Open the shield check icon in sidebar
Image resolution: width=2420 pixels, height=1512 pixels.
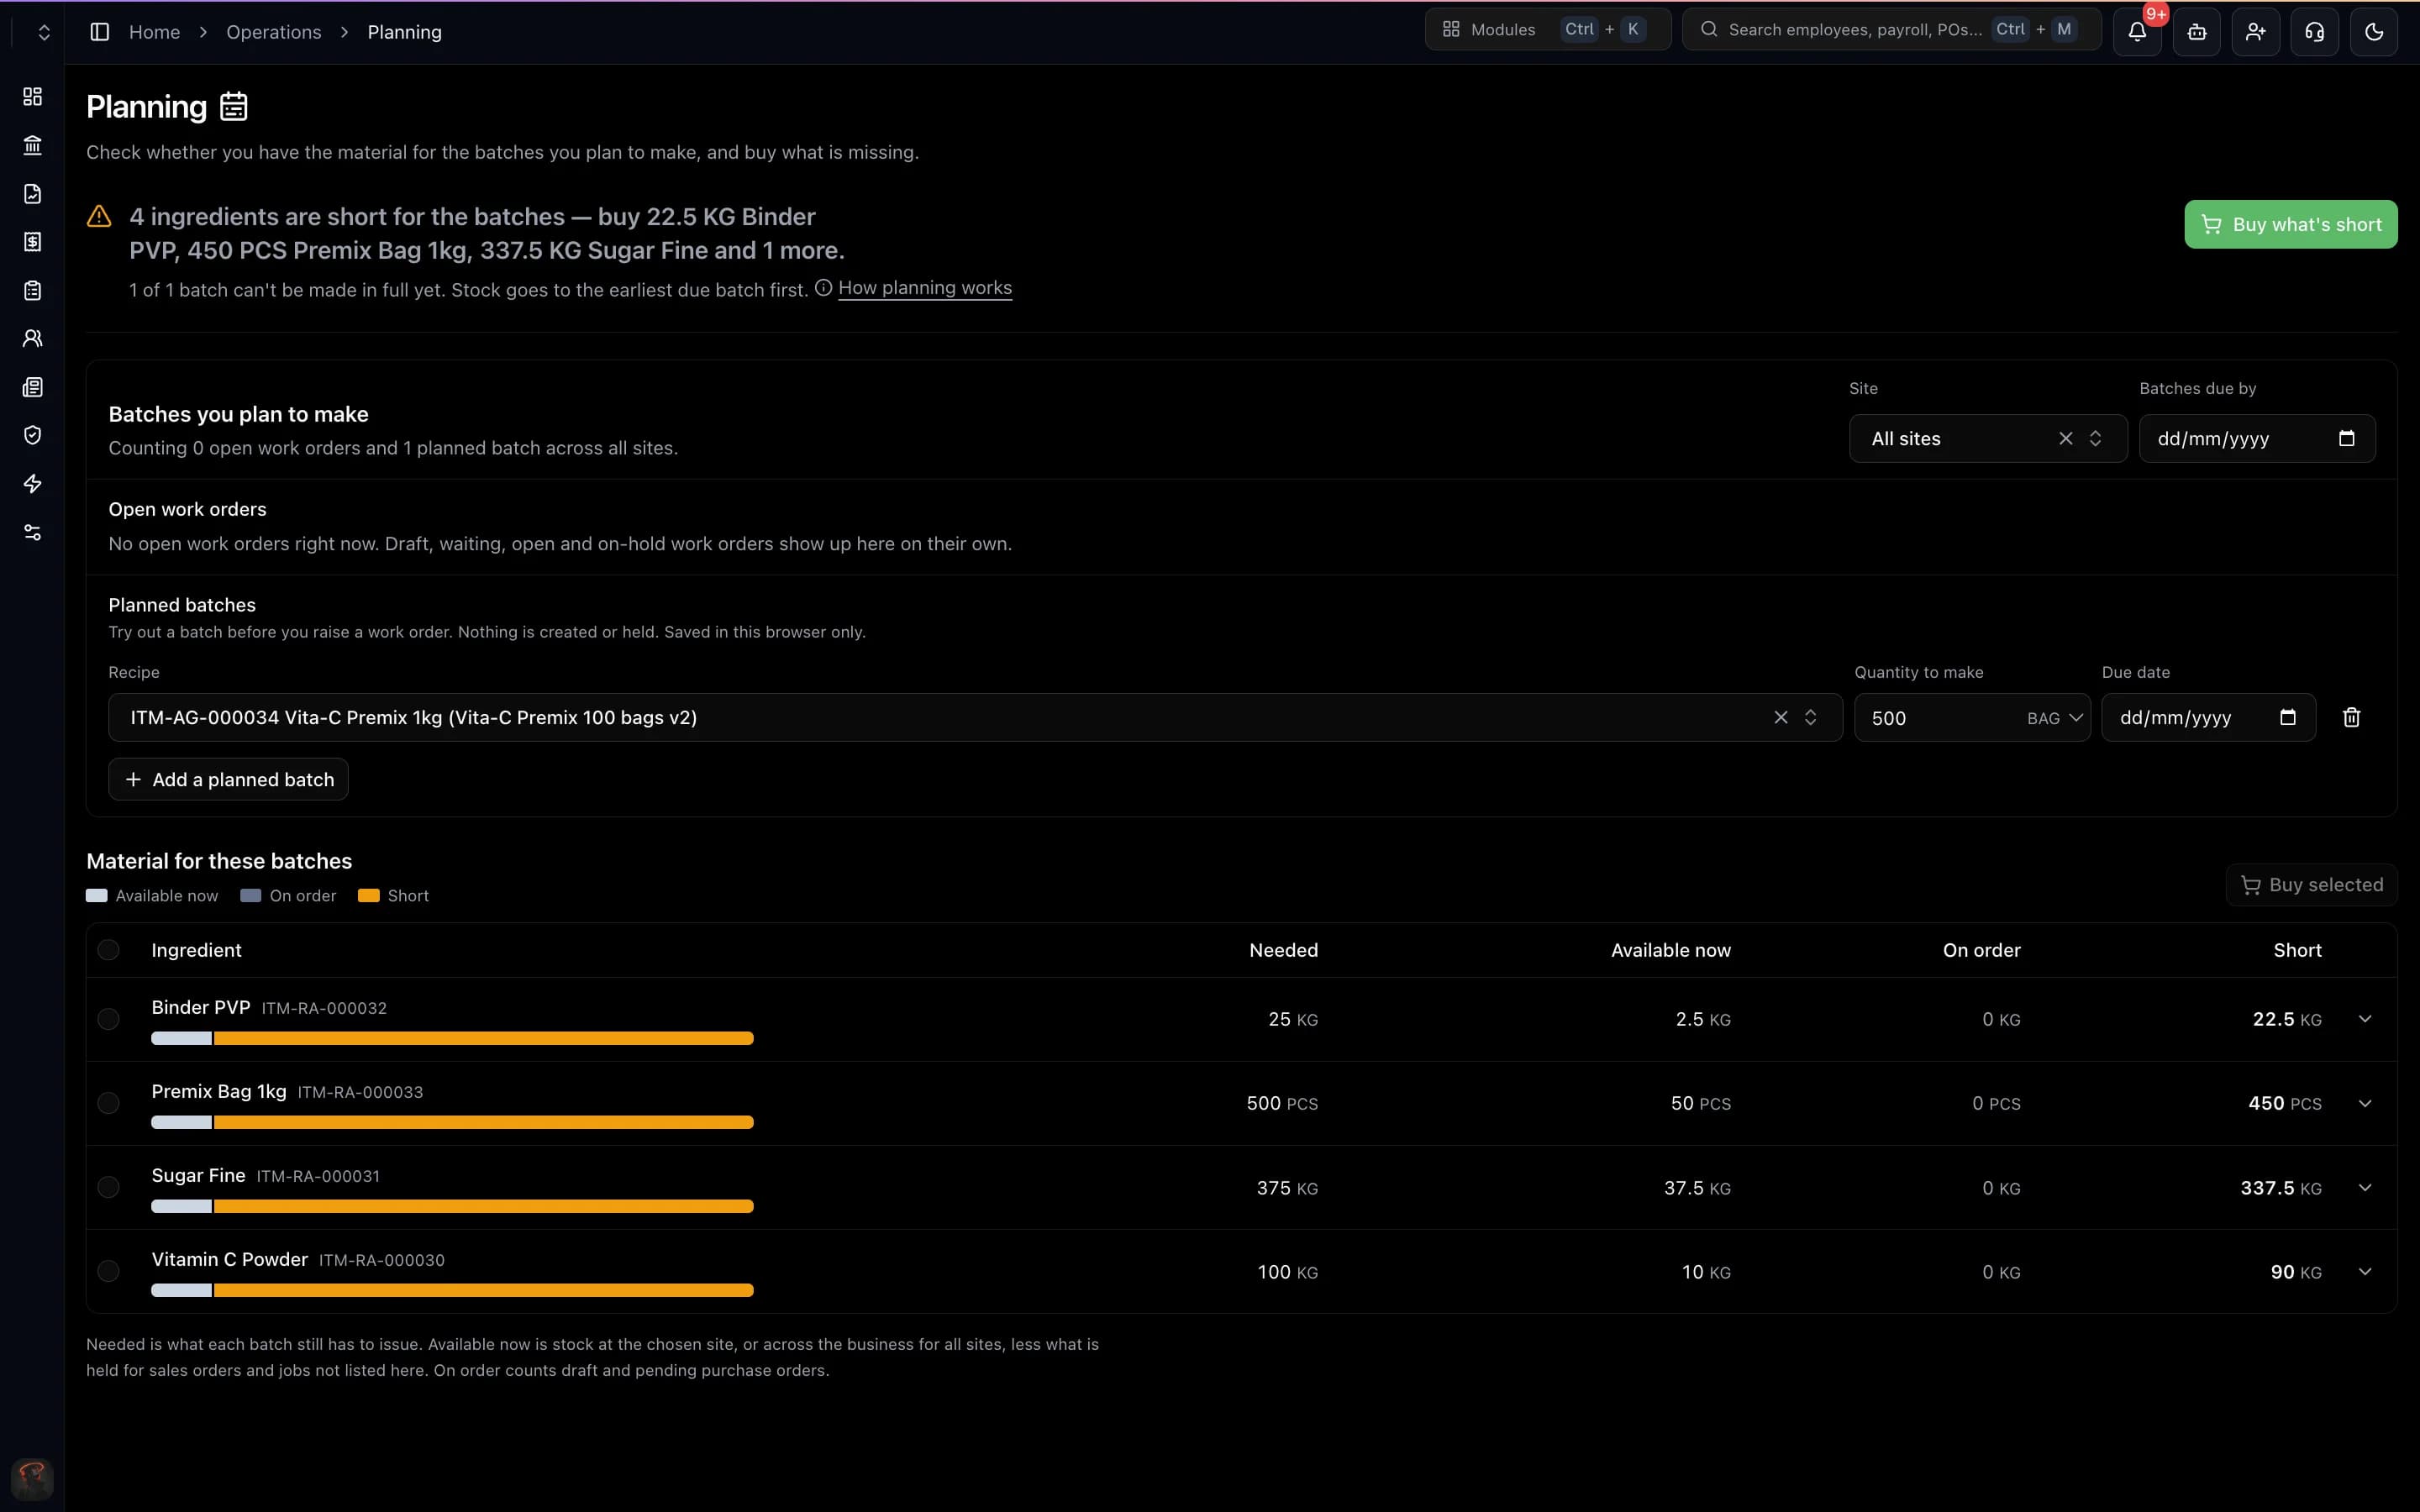click(x=32, y=435)
